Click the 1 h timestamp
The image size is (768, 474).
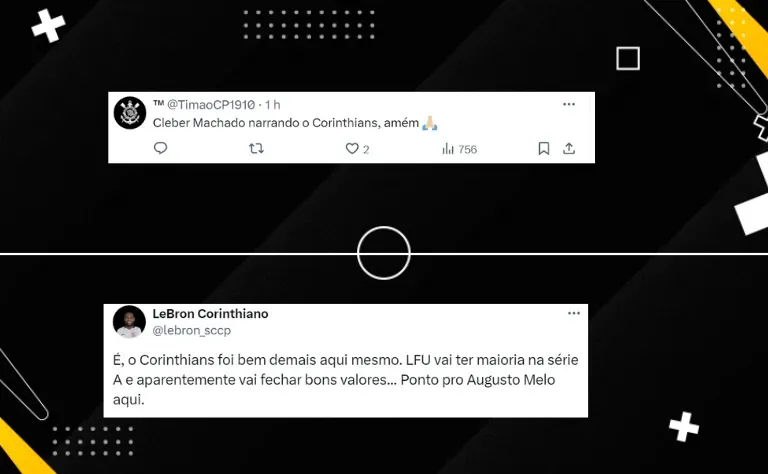coord(273,104)
